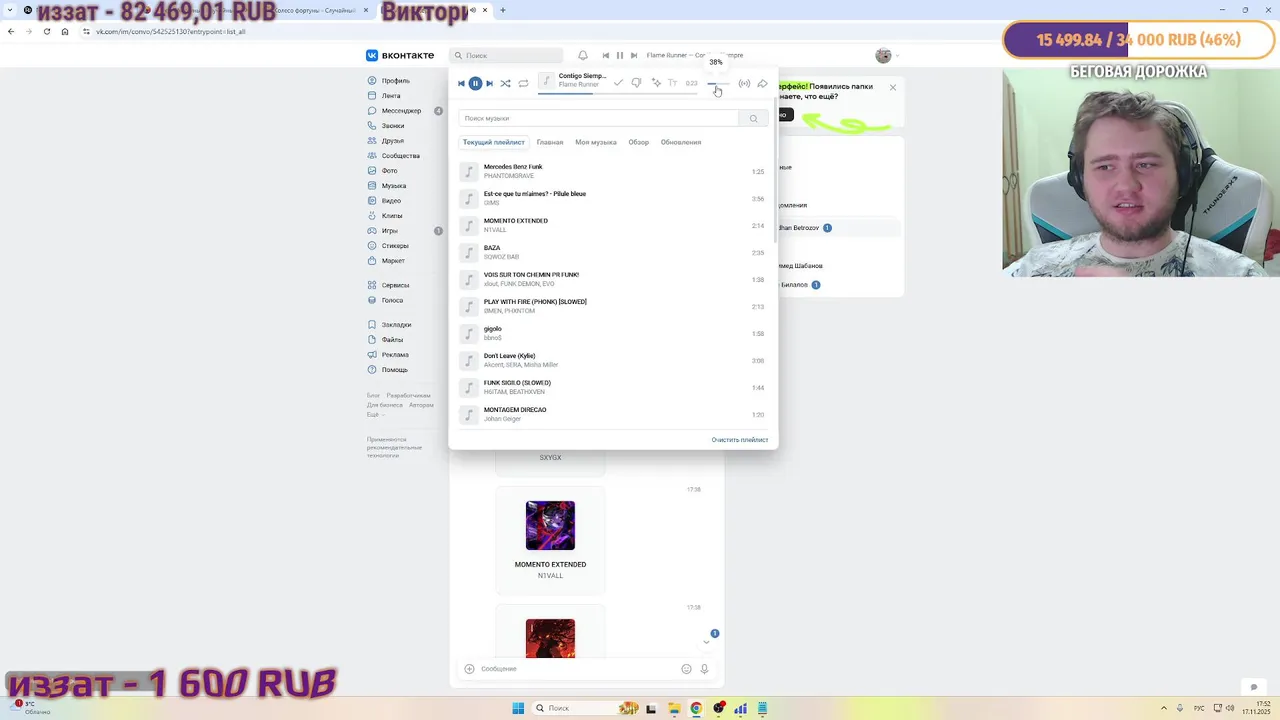Click the attachment plus icon
This screenshot has height=720, width=1280.
(469, 669)
